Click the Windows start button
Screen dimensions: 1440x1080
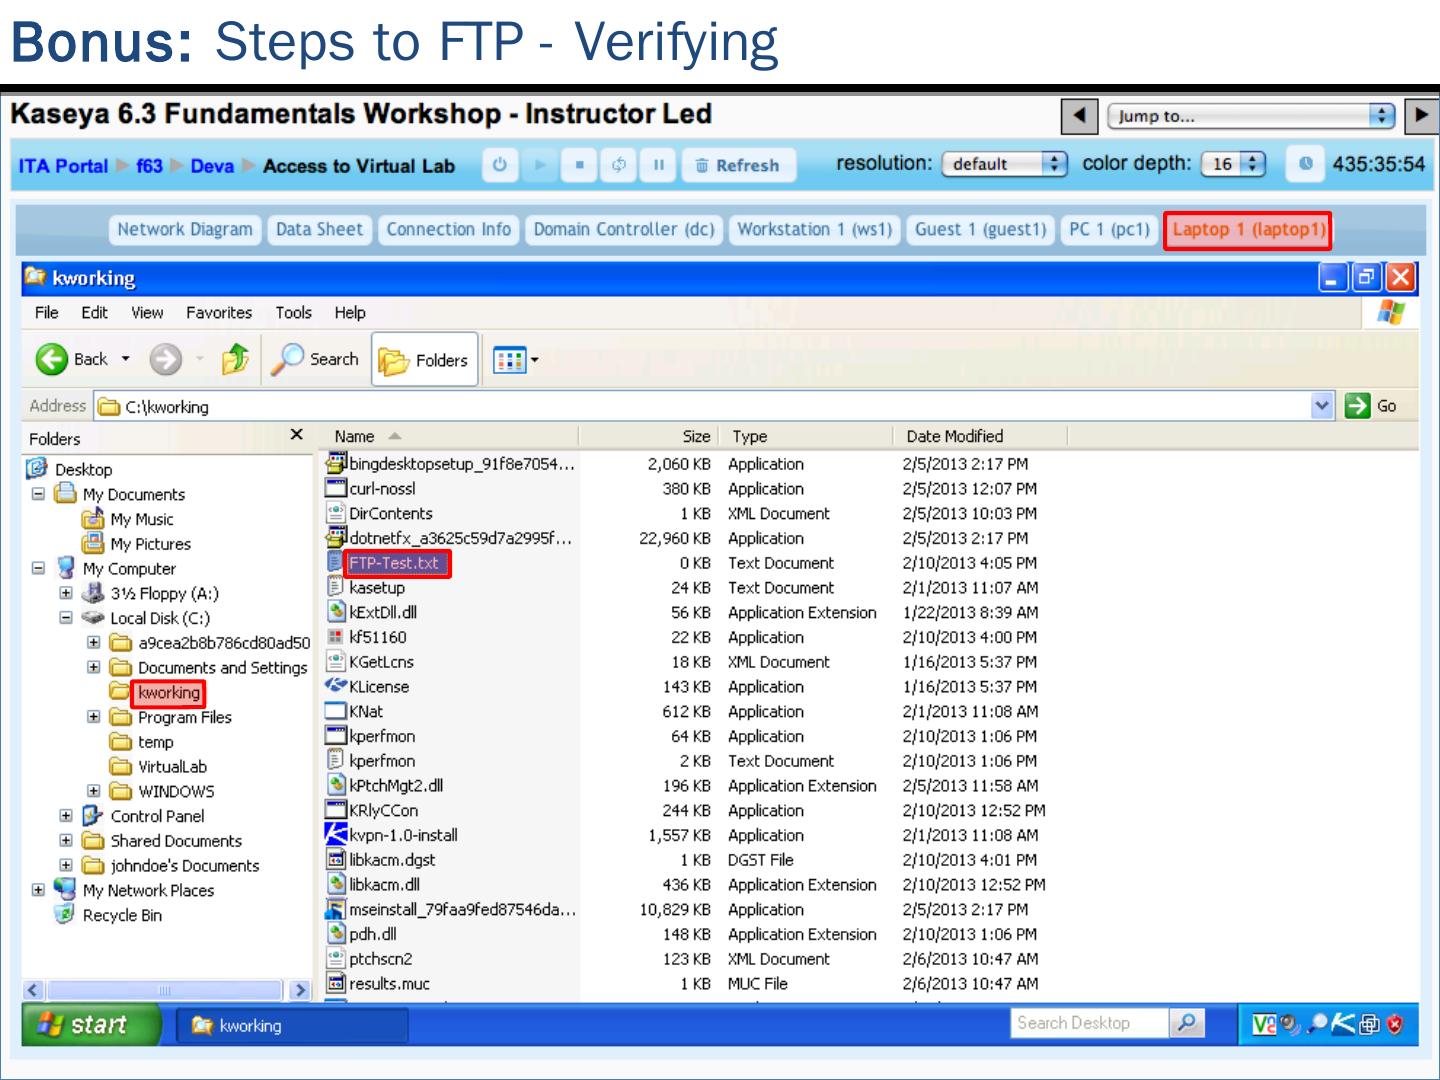point(90,1025)
